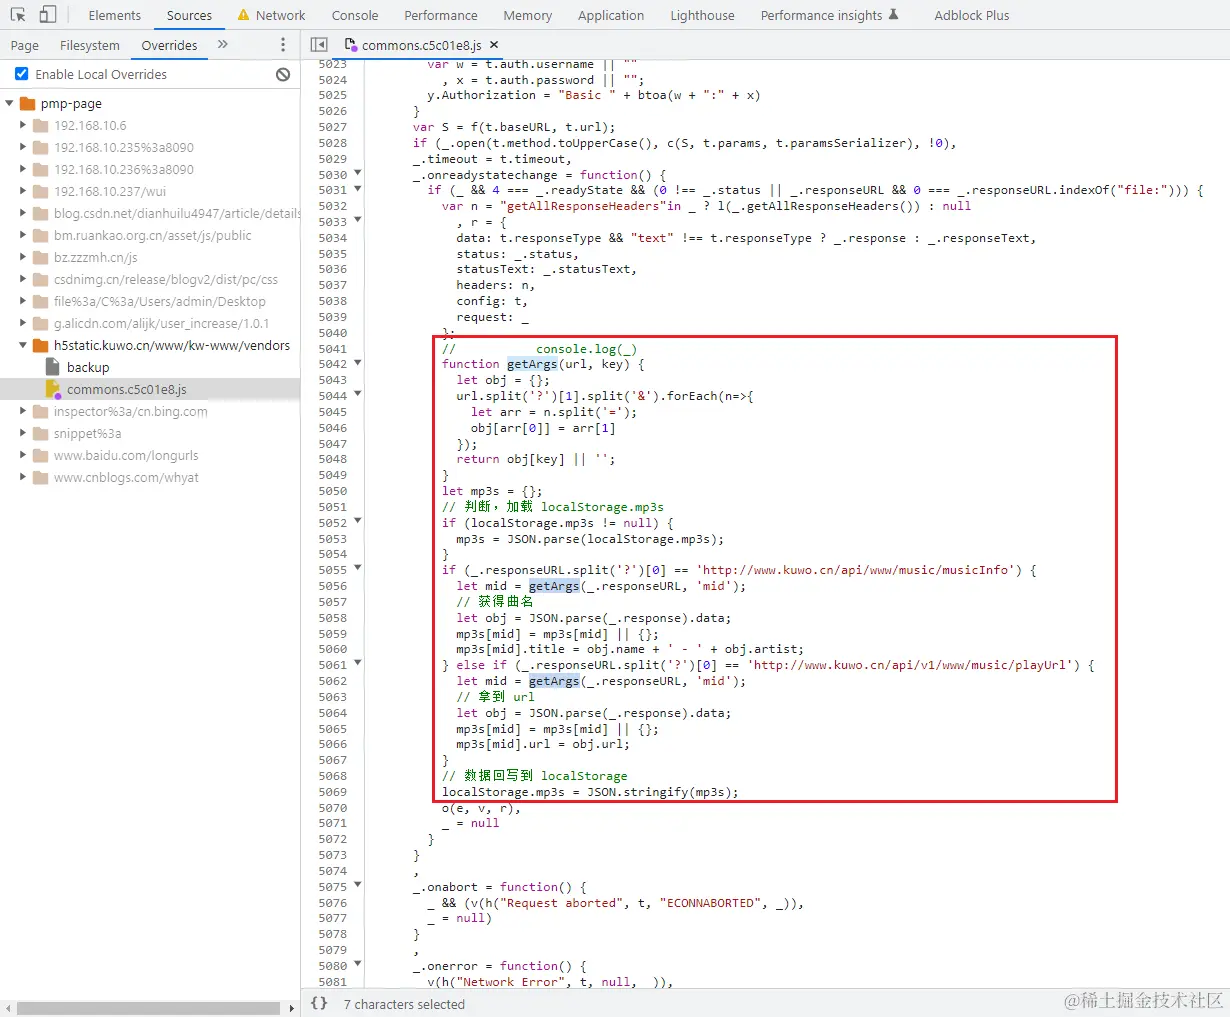Open the Performance panel
Image resolution: width=1230 pixels, height=1017 pixels.
pos(441,15)
